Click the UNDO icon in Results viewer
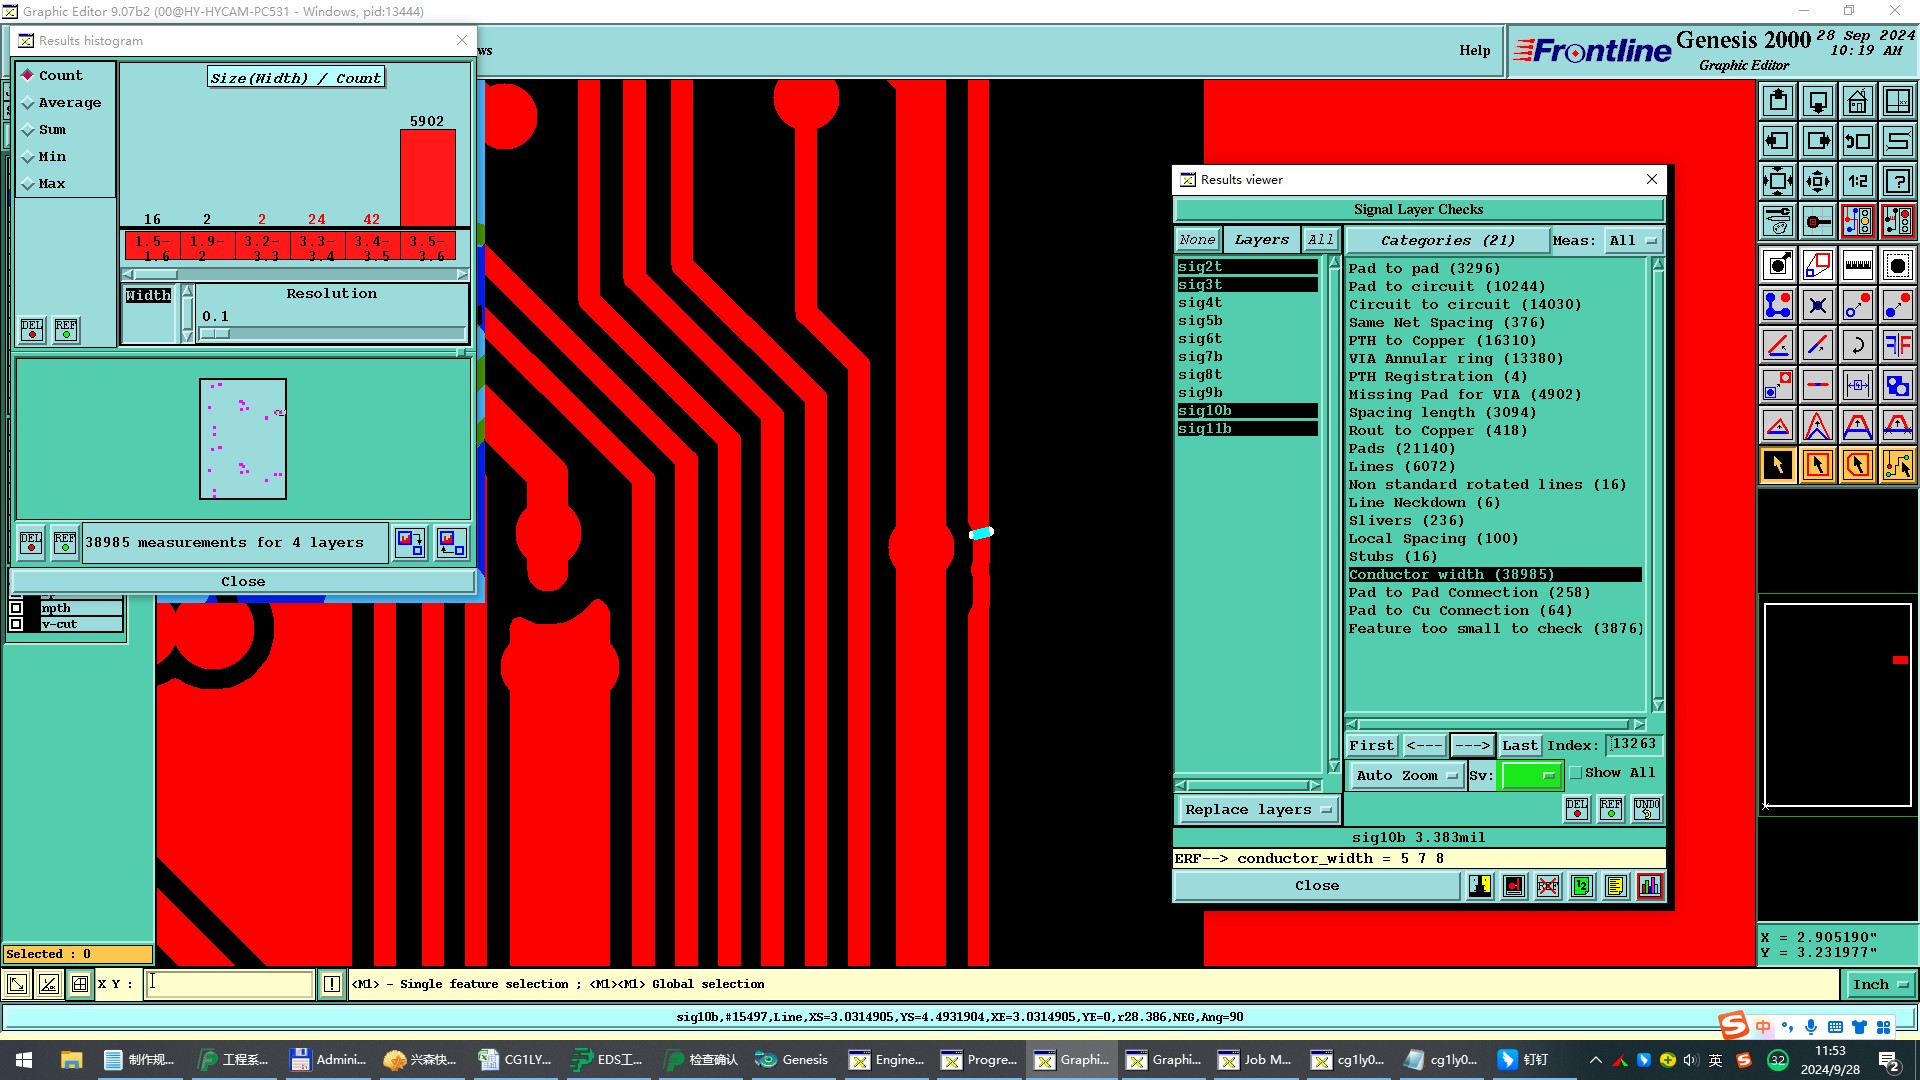Image resolution: width=1920 pixels, height=1080 pixels. (1646, 808)
